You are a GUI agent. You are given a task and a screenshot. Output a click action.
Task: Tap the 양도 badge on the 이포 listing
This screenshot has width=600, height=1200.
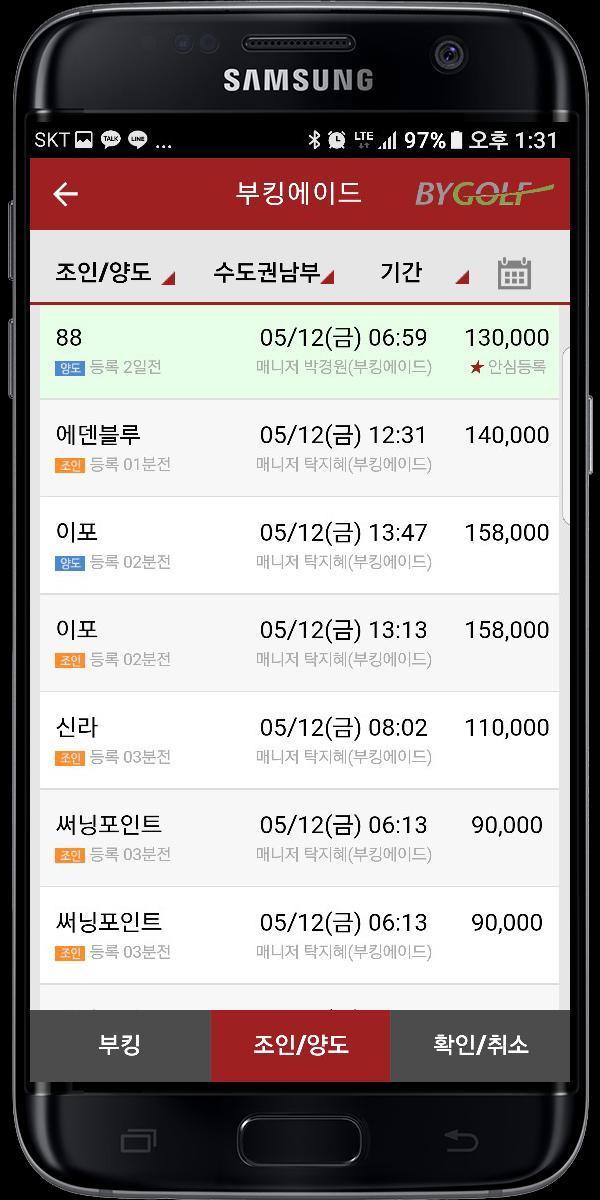(x=68, y=562)
